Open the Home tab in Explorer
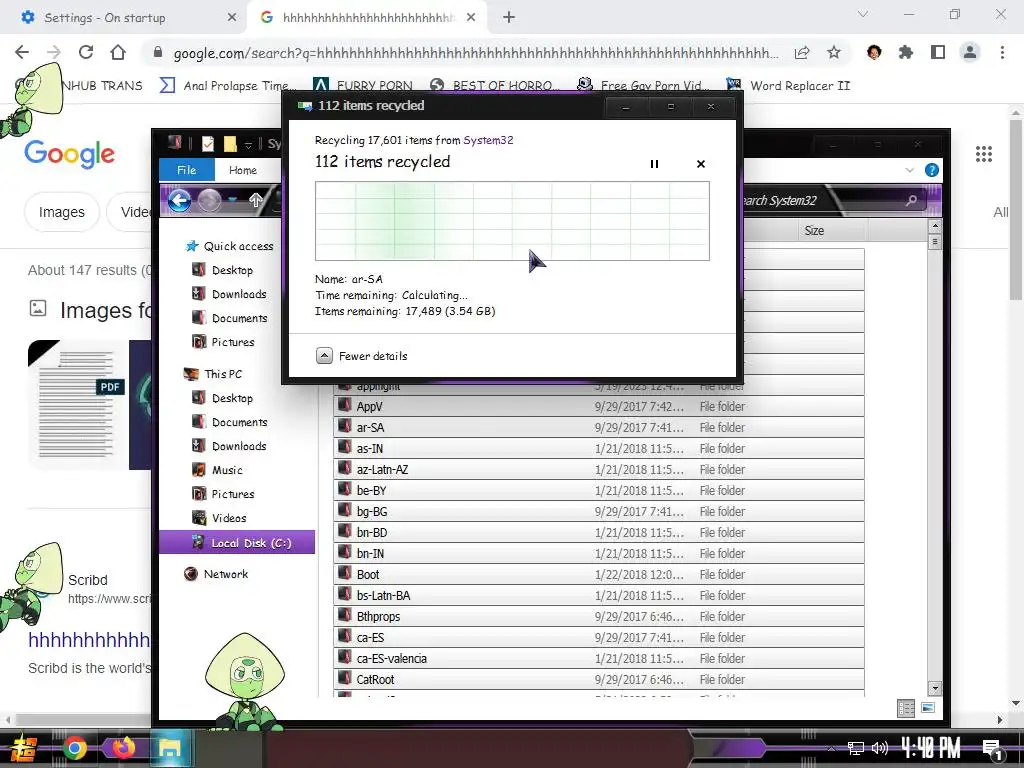 [x=242, y=170]
